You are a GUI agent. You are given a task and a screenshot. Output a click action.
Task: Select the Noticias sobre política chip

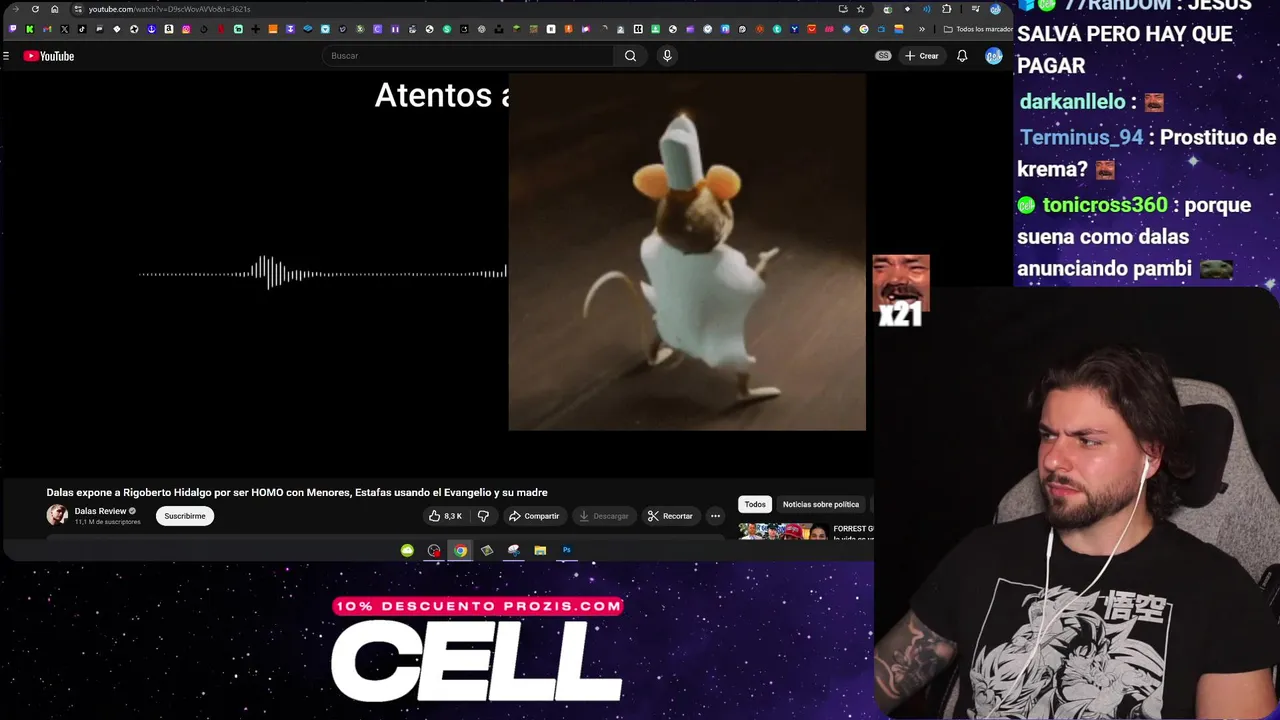pyautogui.click(x=821, y=504)
